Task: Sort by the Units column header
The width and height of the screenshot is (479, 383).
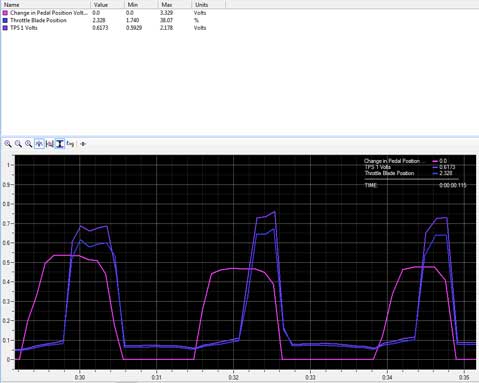Action: (209, 5)
